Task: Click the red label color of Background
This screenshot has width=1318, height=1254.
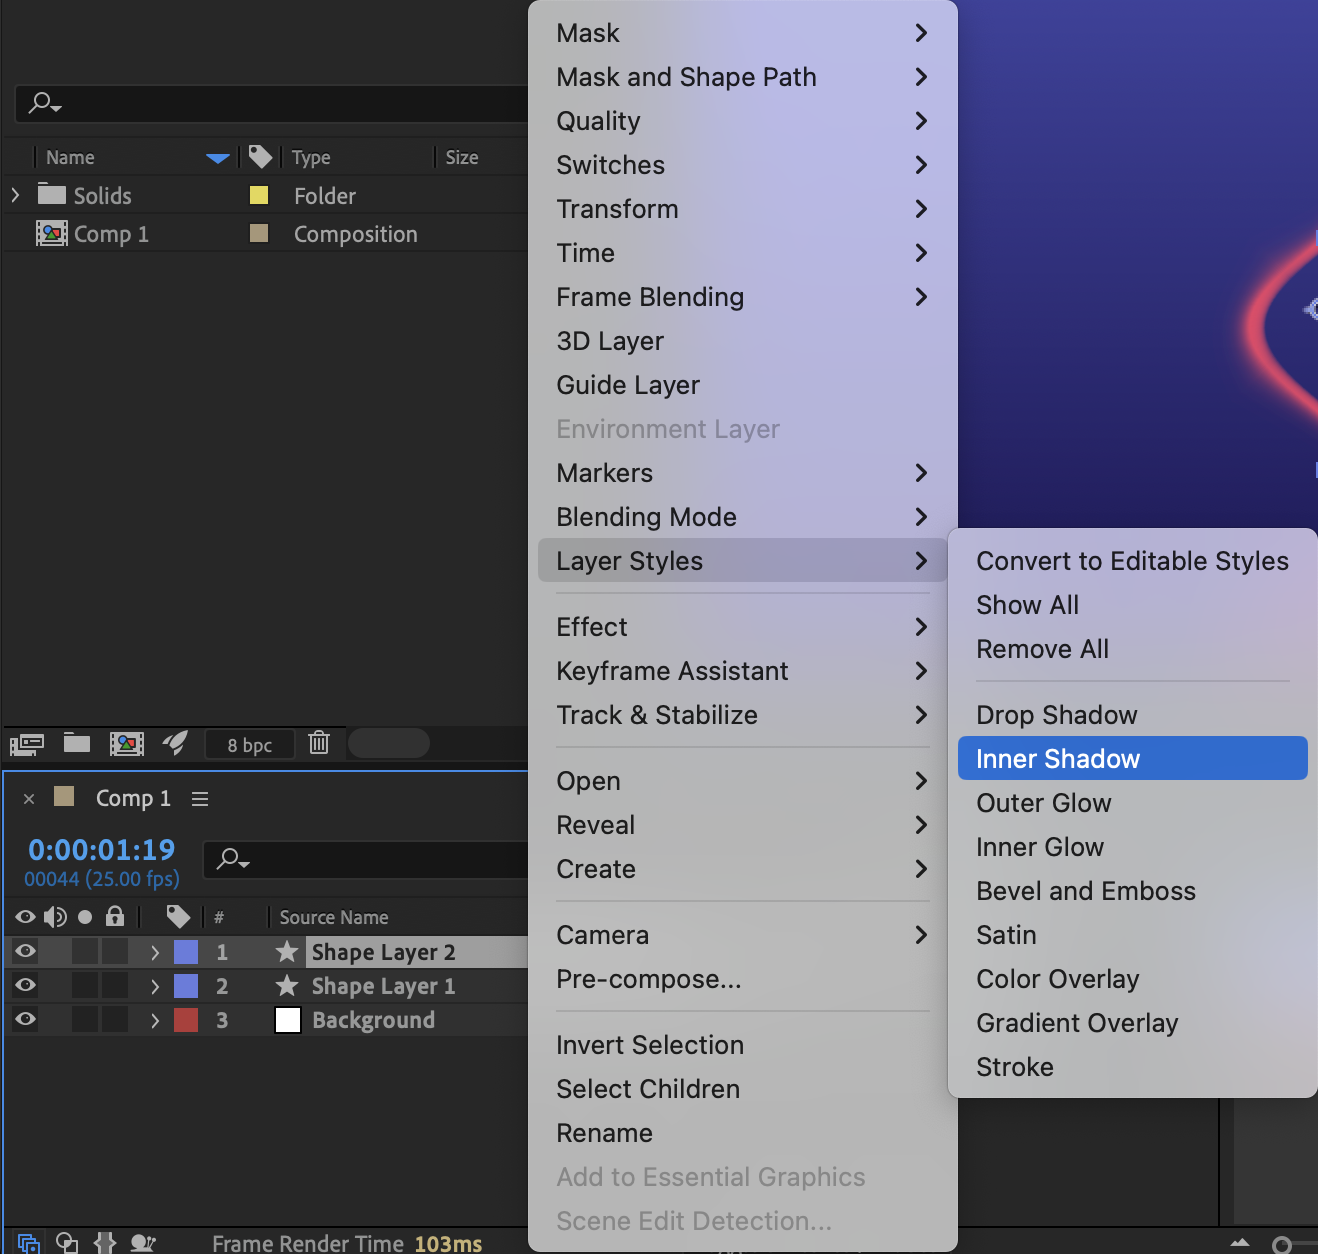Action: tap(186, 1020)
